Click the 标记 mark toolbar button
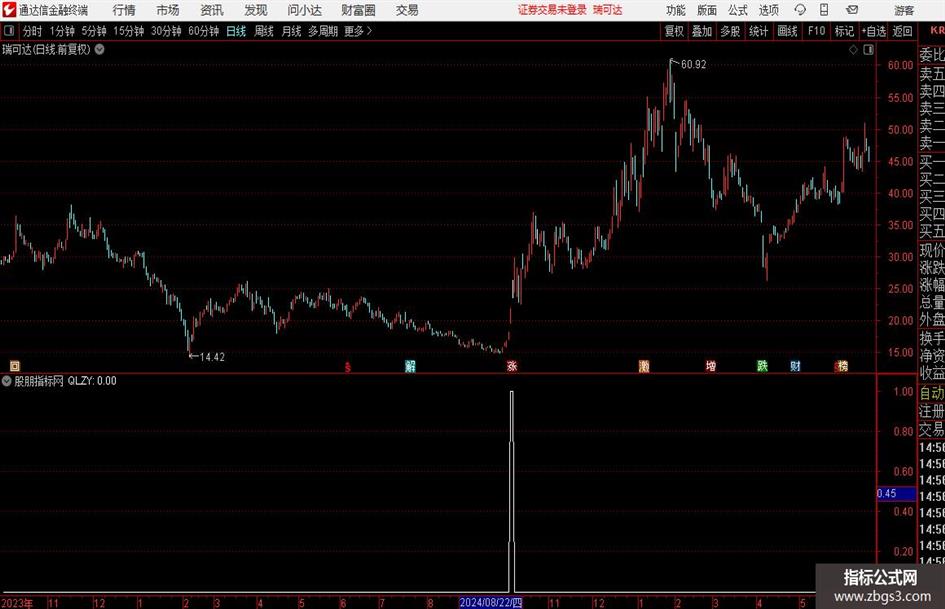 (844, 31)
